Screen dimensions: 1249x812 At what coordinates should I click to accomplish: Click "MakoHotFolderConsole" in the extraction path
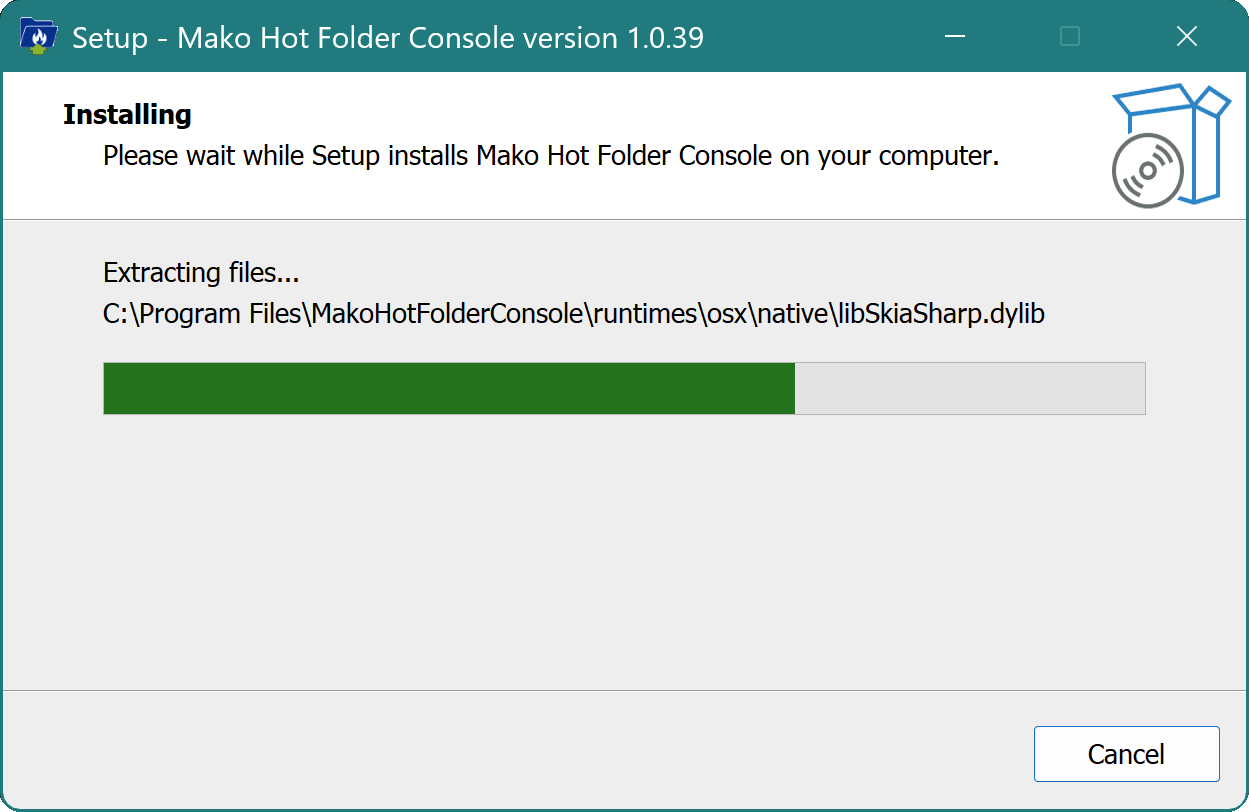click(x=446, y=314)
